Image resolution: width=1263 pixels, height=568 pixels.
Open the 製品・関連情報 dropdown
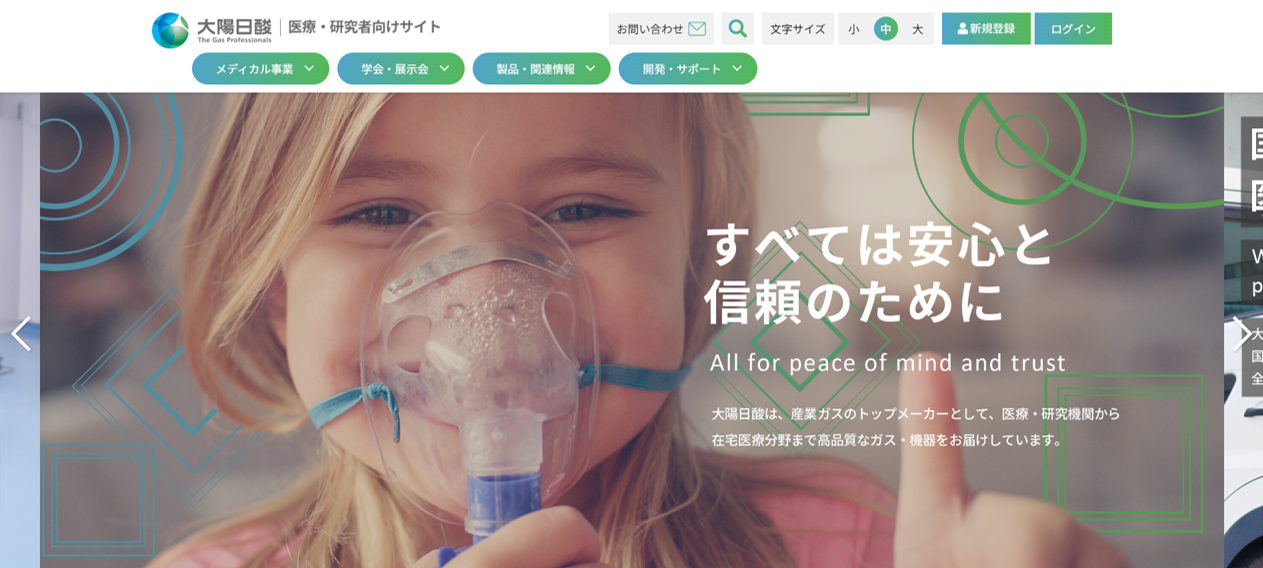coord(541,69)
